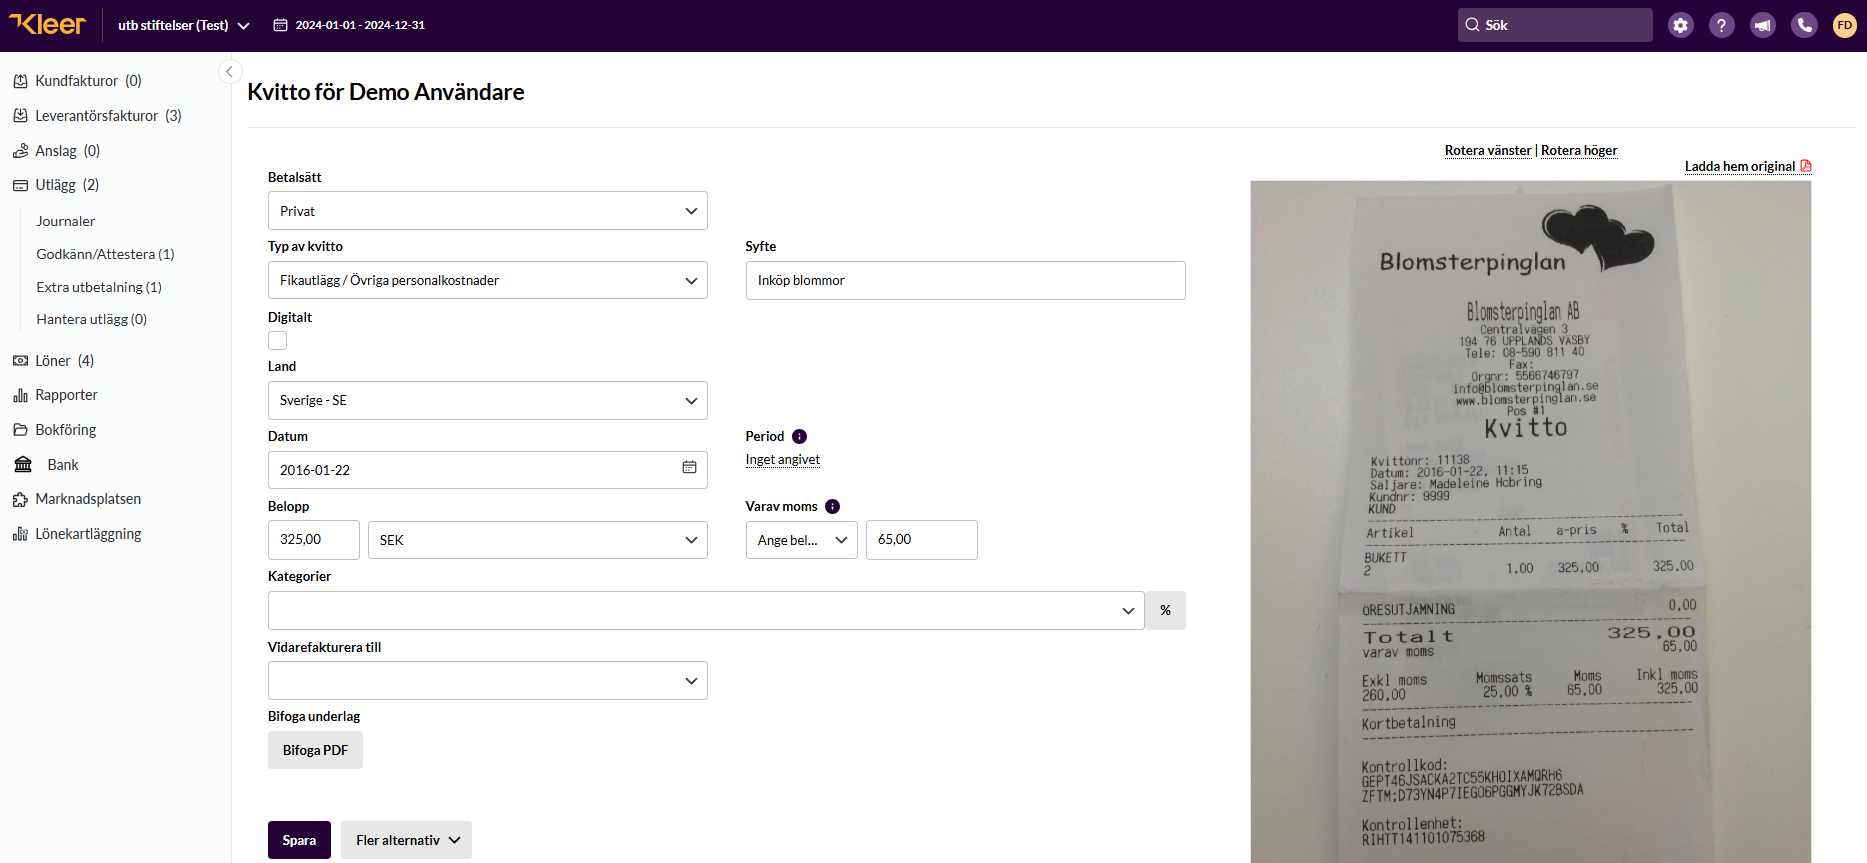
Task: Focus the Syfte text field
Action: click(x=965, y=280)
